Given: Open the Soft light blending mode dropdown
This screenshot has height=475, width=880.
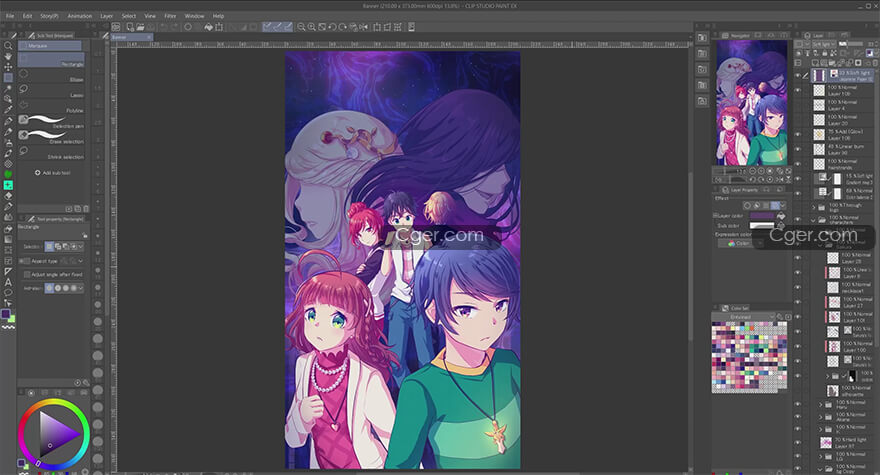Looking at the screenshot, I should point(823,44).
